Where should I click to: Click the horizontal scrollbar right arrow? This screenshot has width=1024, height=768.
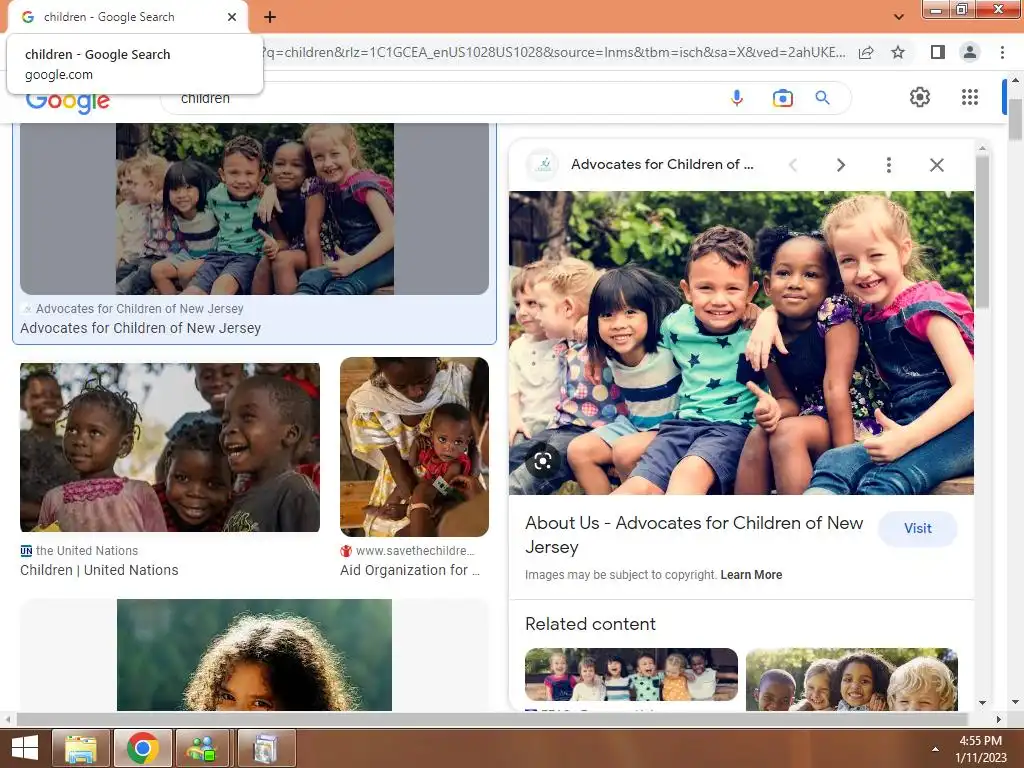coord(998,719)
